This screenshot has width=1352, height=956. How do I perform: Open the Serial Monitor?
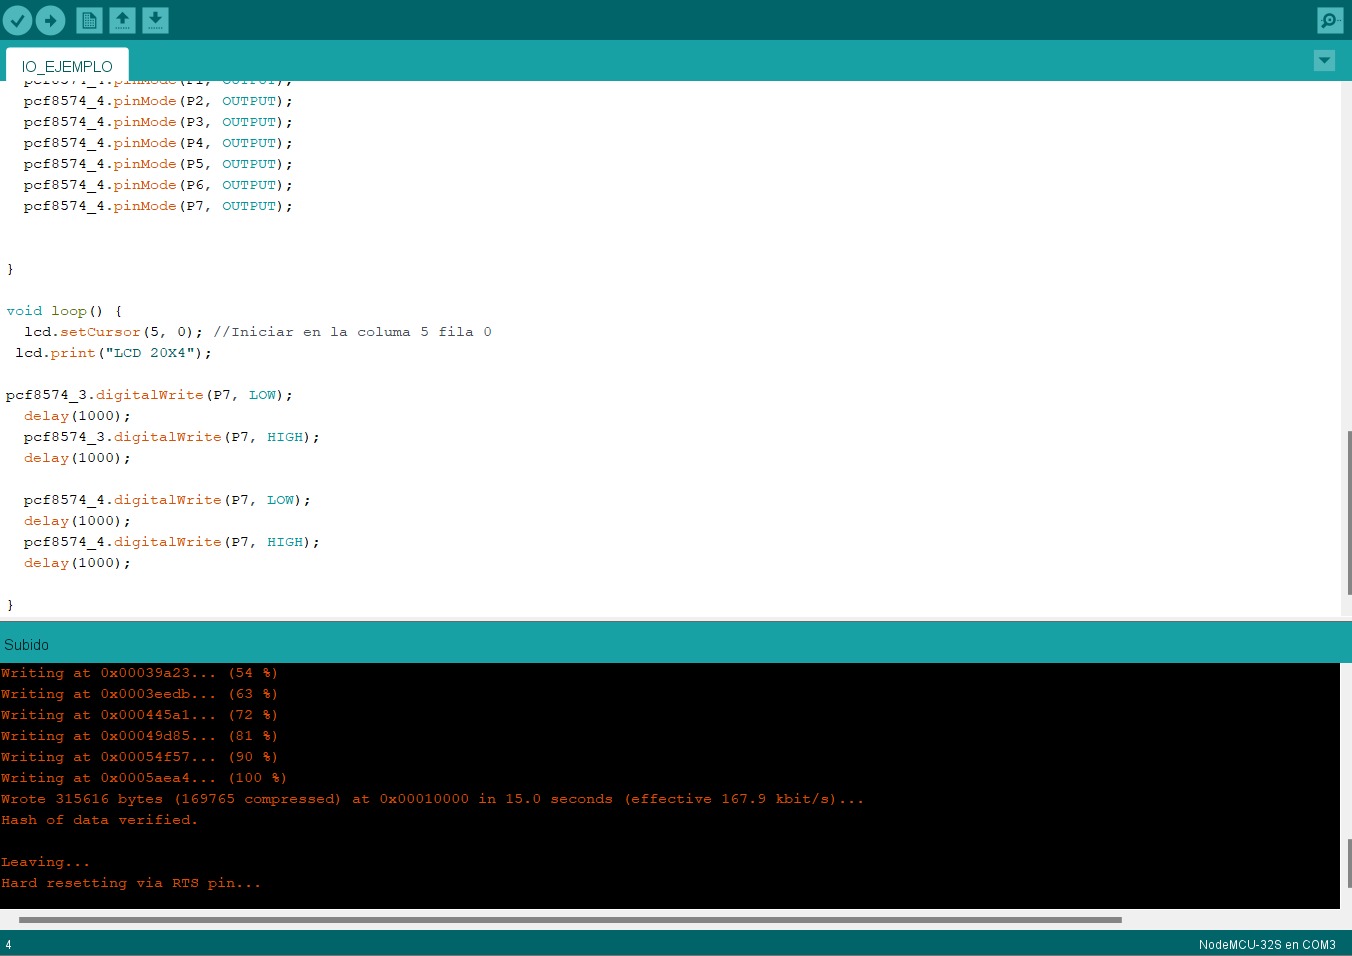(x=1329, y=20)
